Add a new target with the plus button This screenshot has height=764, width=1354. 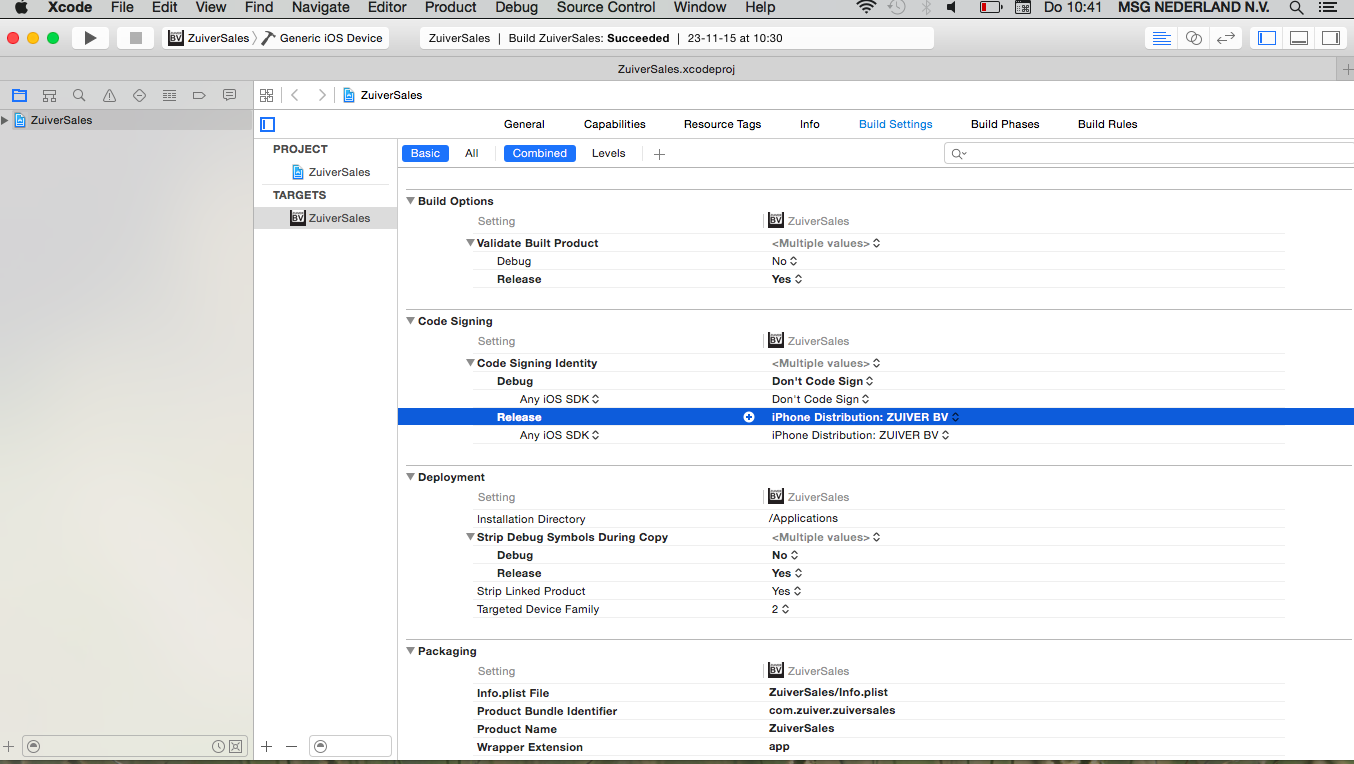(267, 746)
